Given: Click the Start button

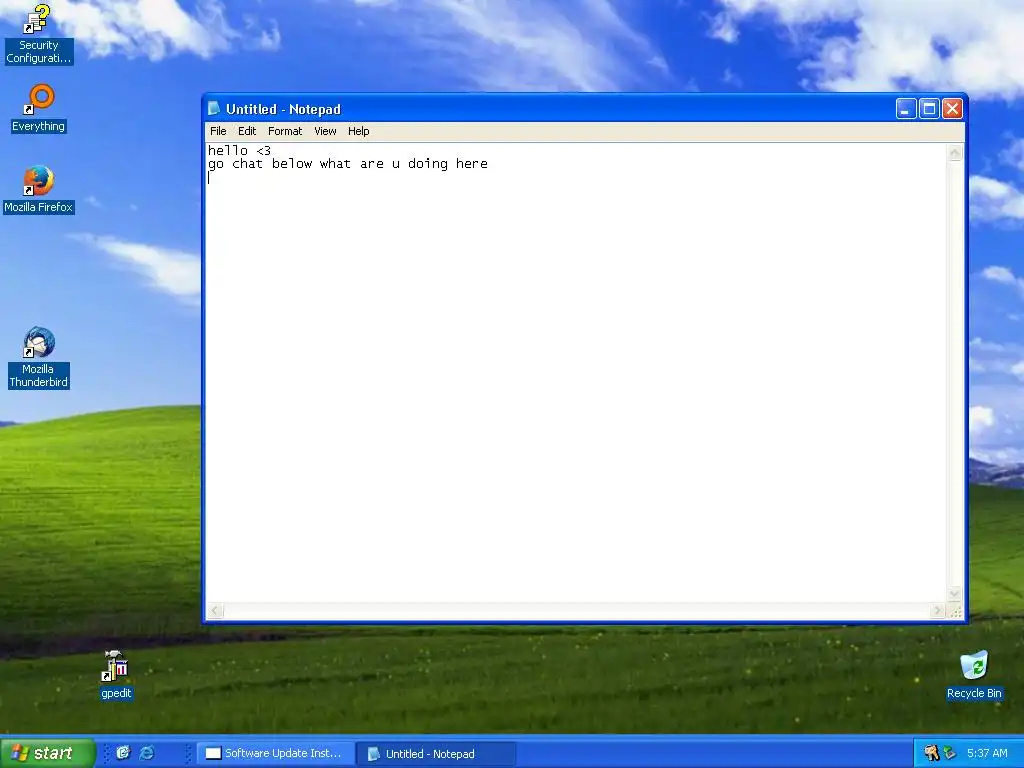Looking at the screenshot, I should click(x=47, y=753).
